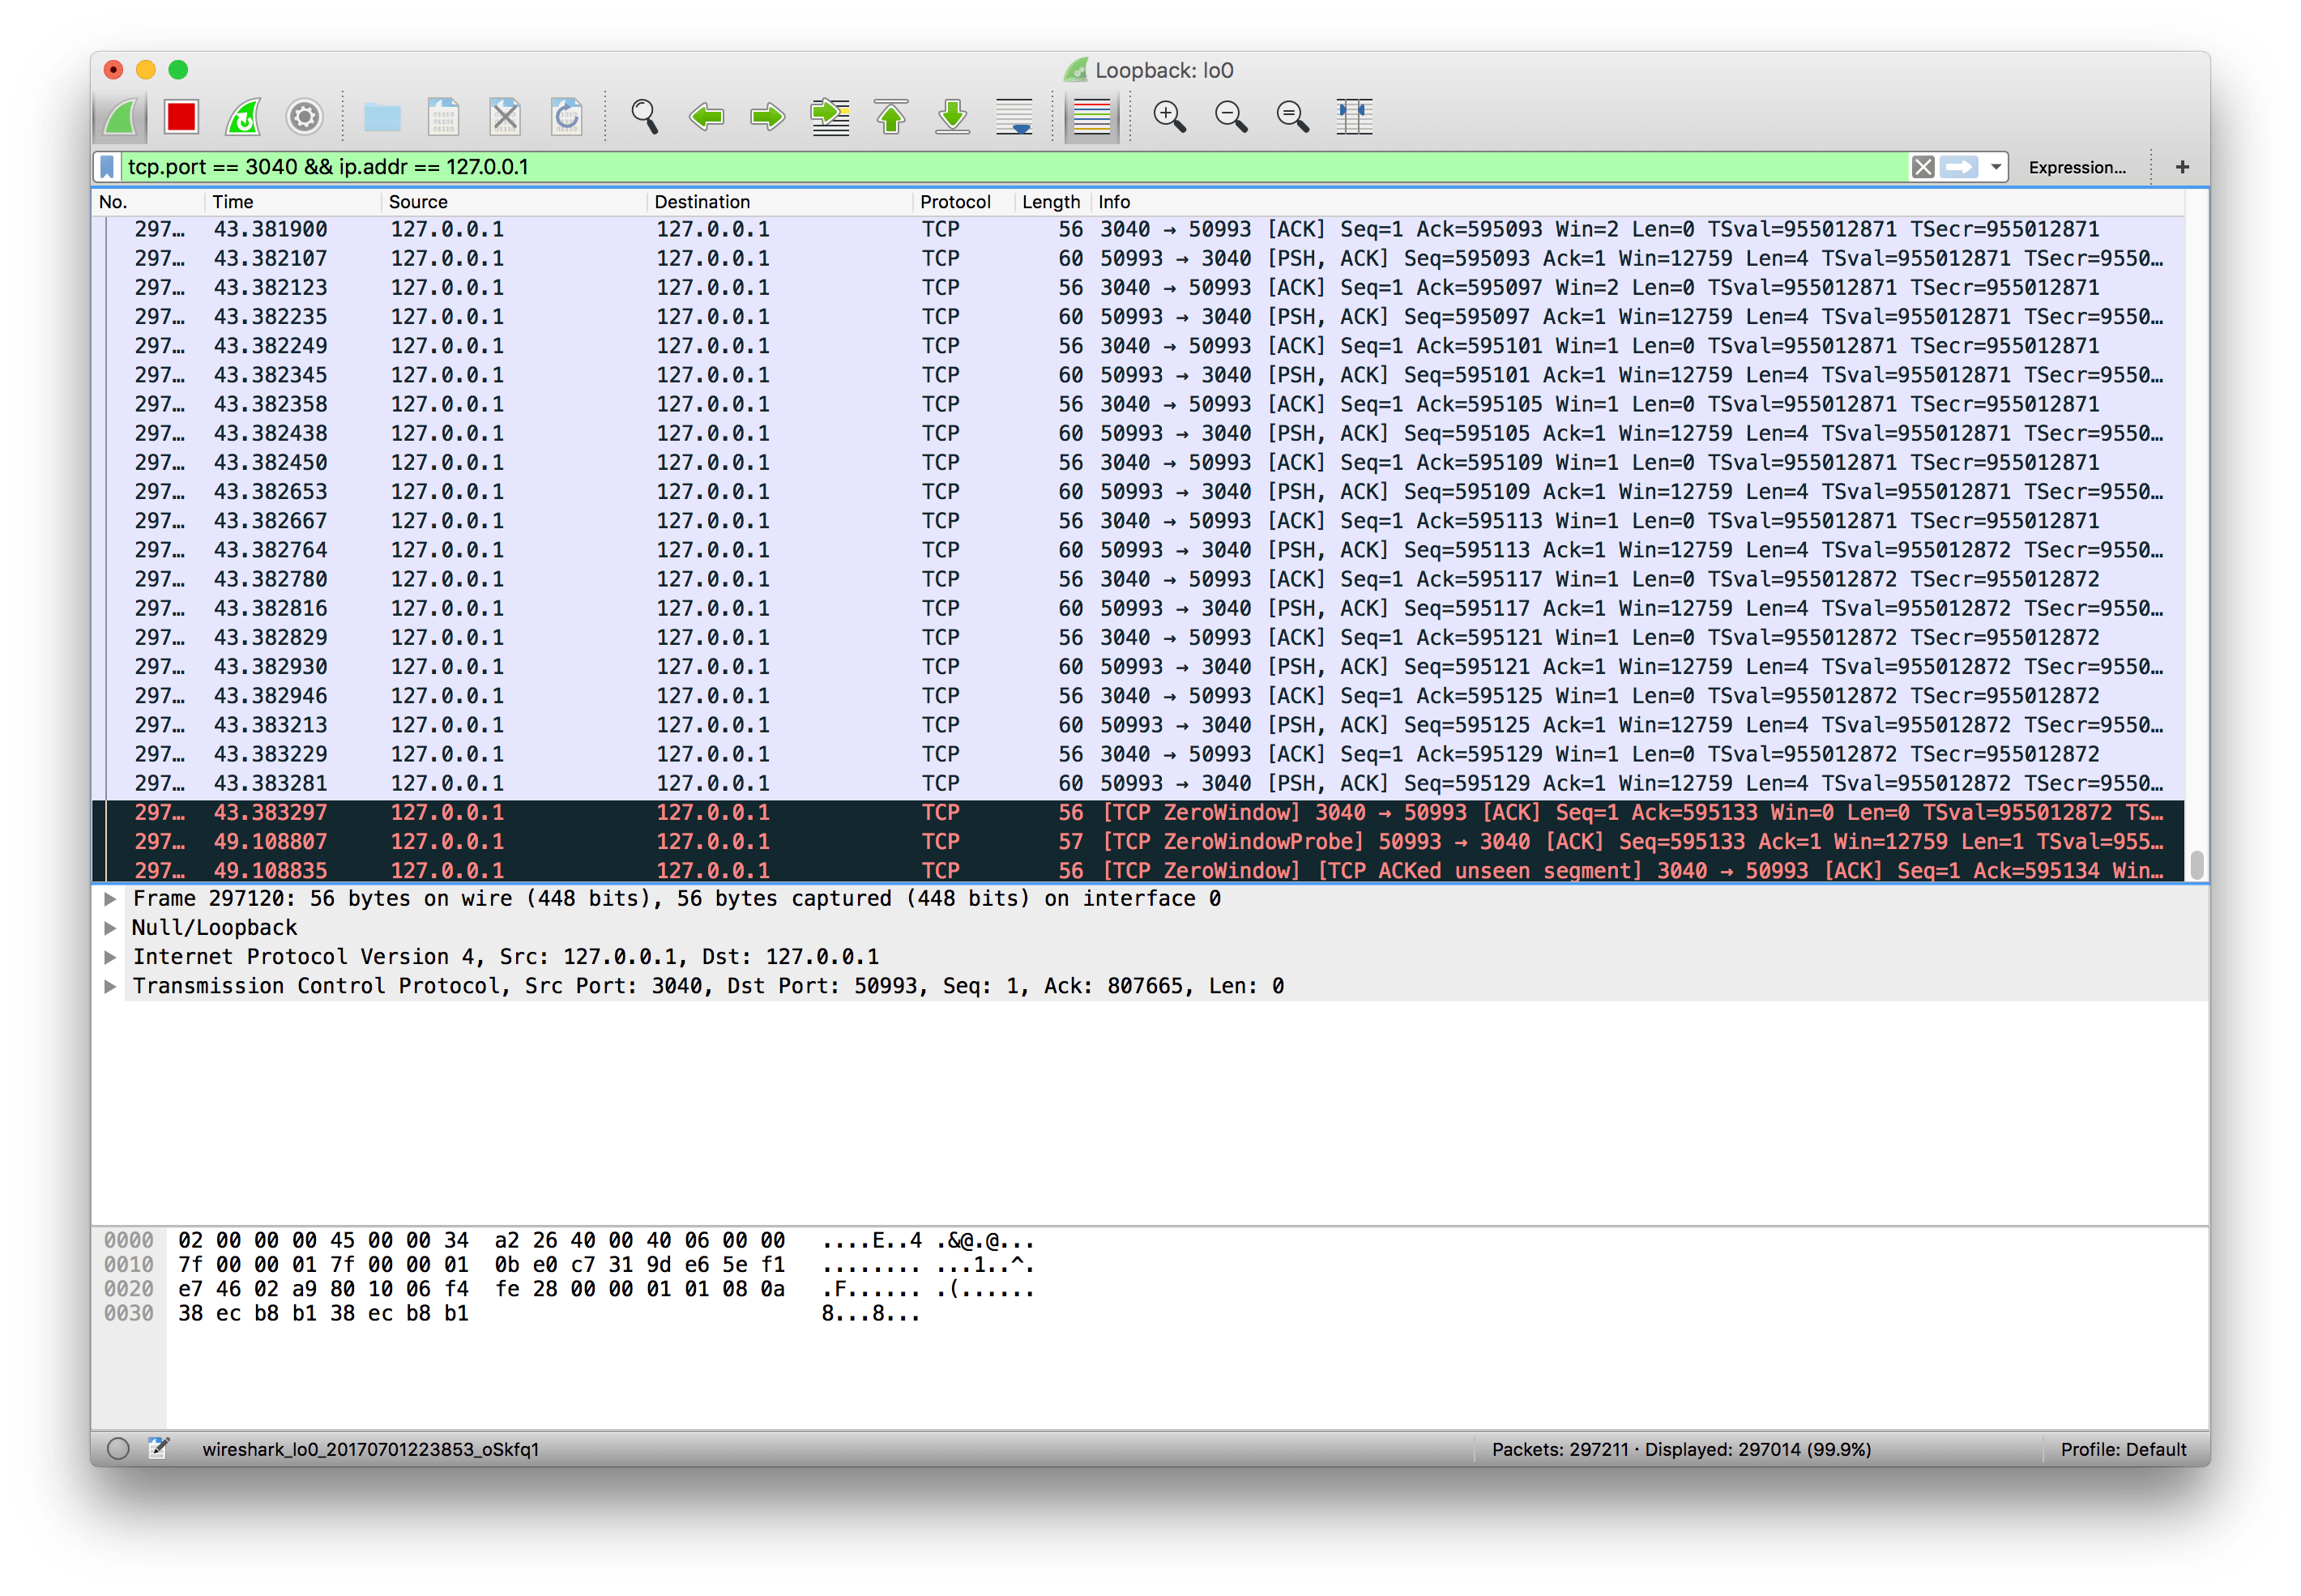
Task: Select the ACKed unseen segment packet at 49.108835
Action: [x=1138, y=871]
